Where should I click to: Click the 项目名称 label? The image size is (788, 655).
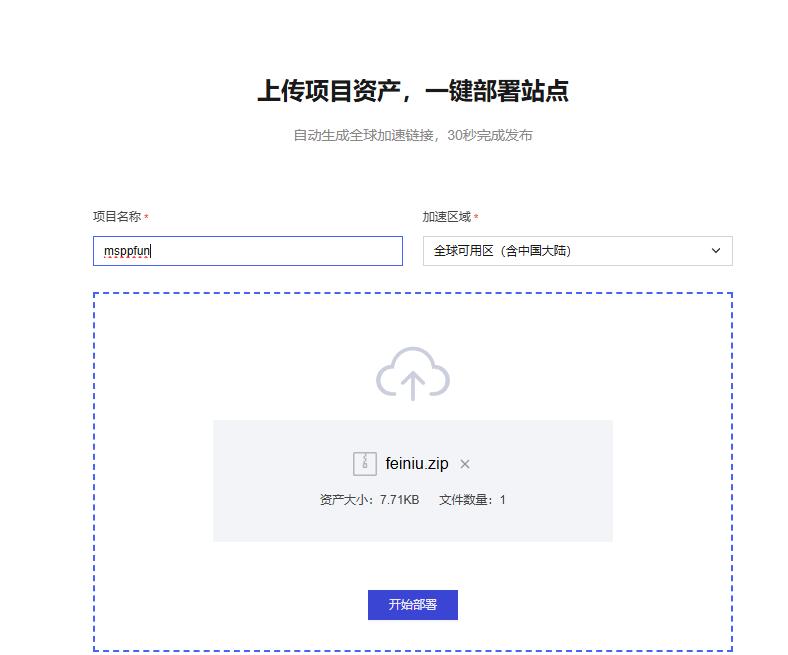pyautogui.click(x=117, y=216)
